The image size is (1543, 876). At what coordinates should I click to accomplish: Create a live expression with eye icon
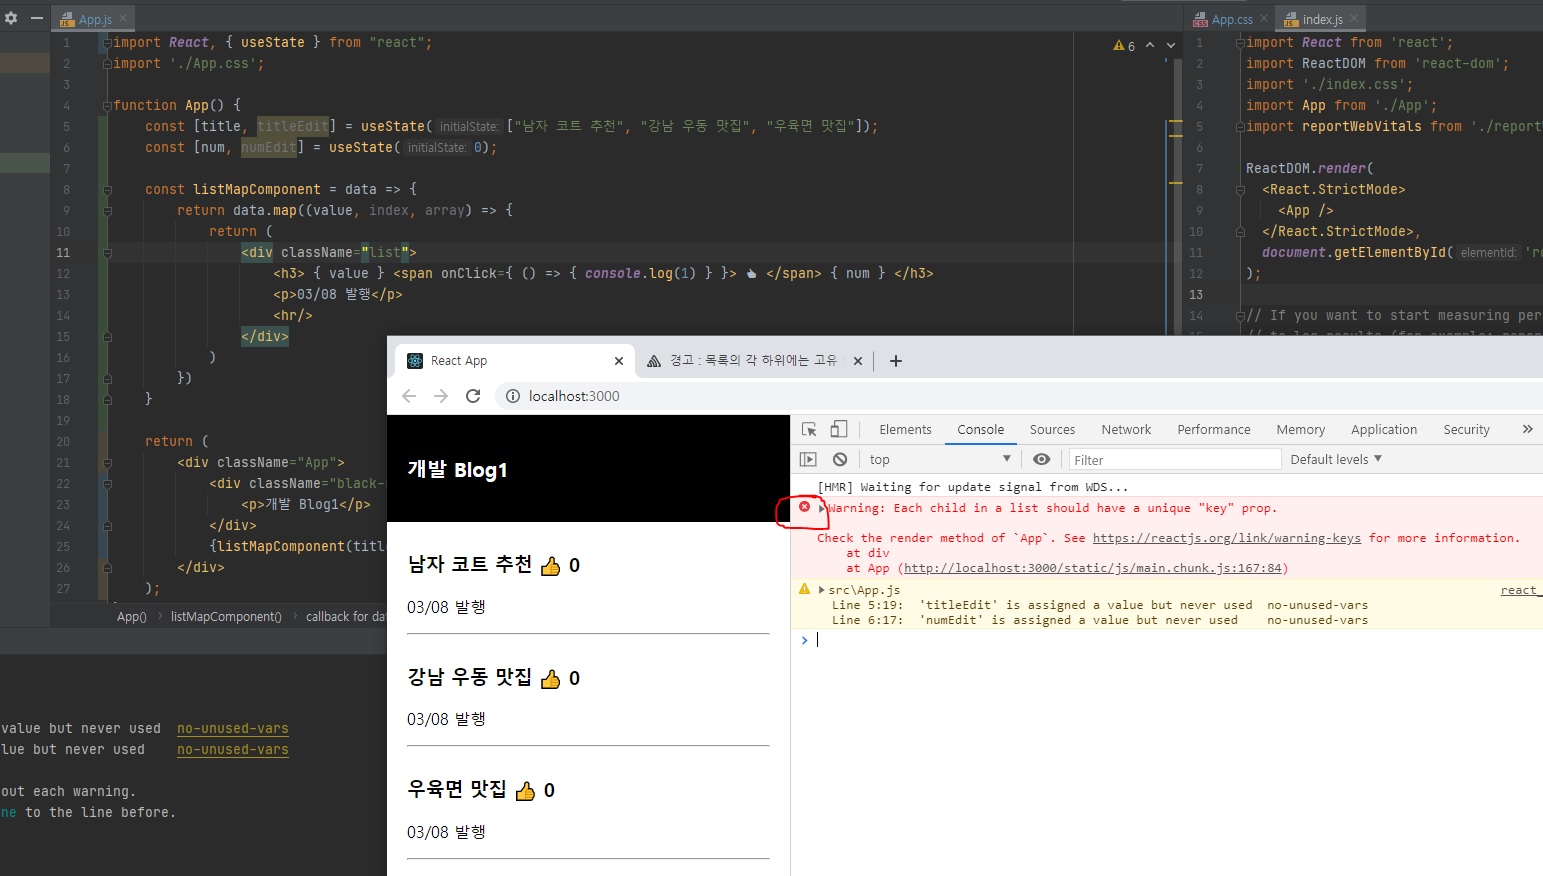point(1041,459)
